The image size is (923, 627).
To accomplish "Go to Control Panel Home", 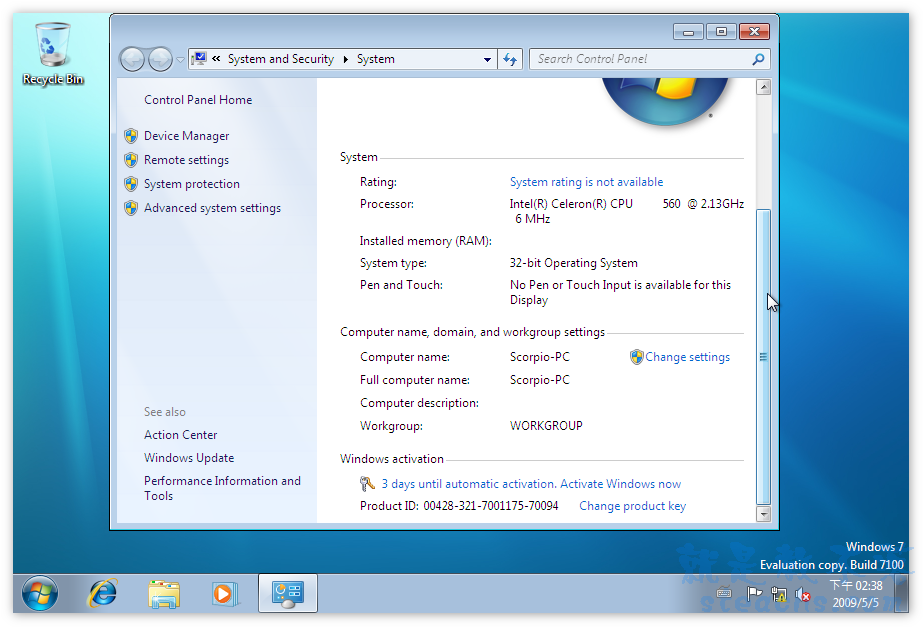I will point(198,100).
